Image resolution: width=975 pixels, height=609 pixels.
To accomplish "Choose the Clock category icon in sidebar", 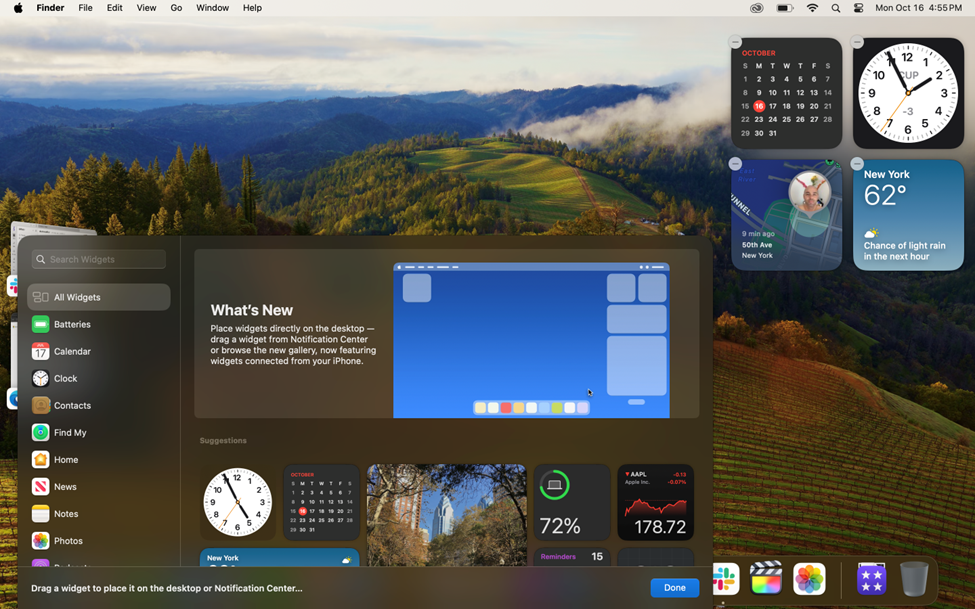I will tap(40, 378).
